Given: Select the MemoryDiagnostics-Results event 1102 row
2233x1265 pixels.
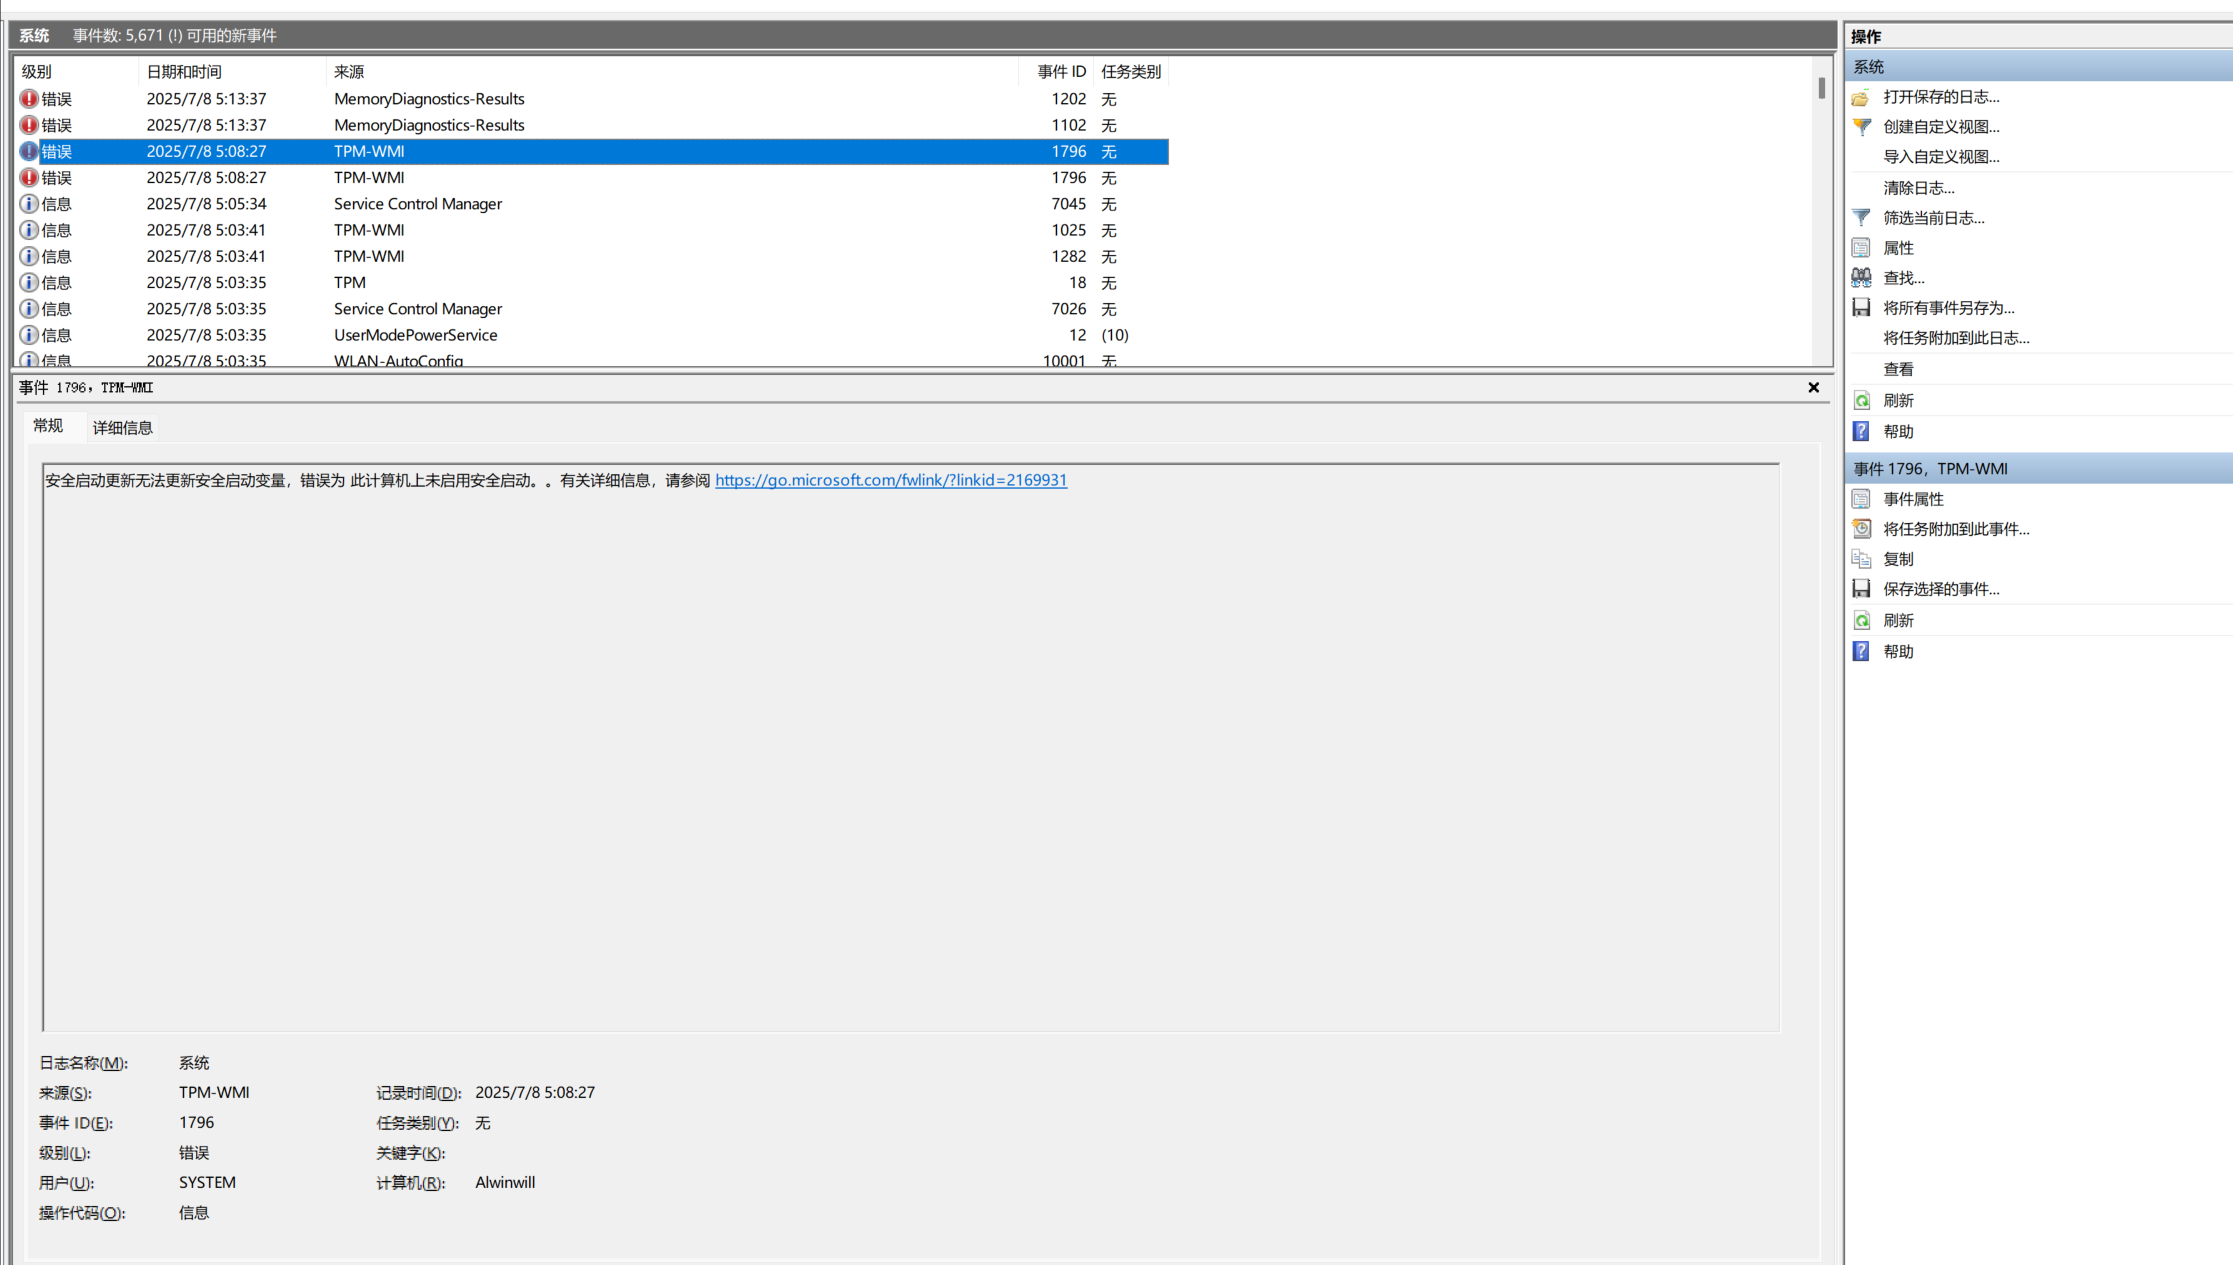Looking at the screenshot, I should (x=592, y=125).
